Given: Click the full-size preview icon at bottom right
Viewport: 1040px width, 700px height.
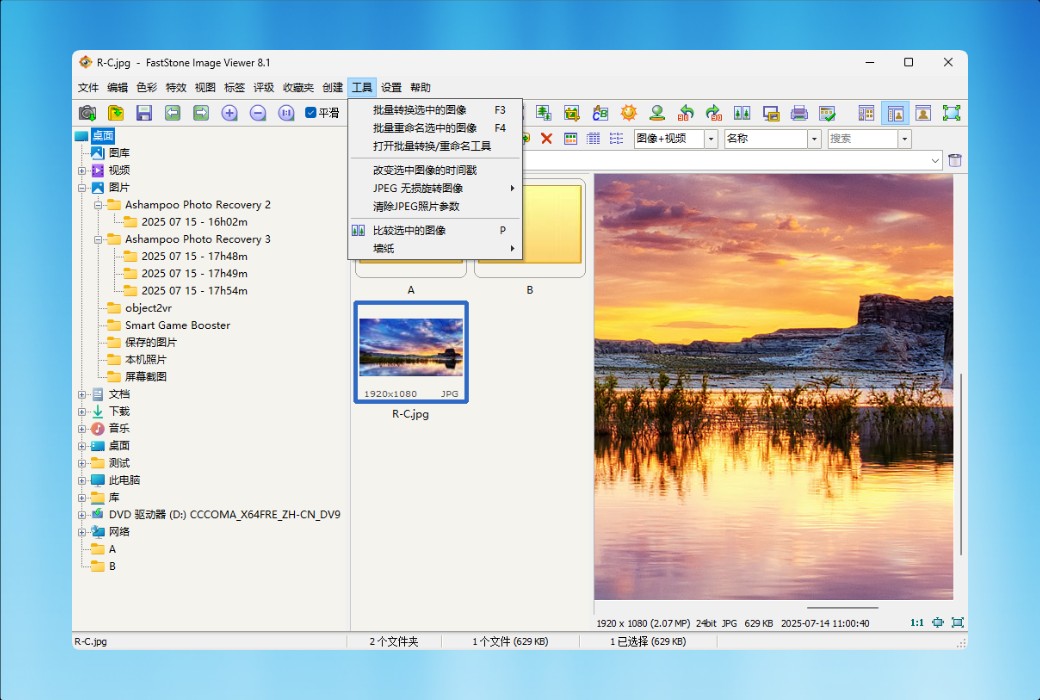Looking at the screenshot, I should (958, 622).
